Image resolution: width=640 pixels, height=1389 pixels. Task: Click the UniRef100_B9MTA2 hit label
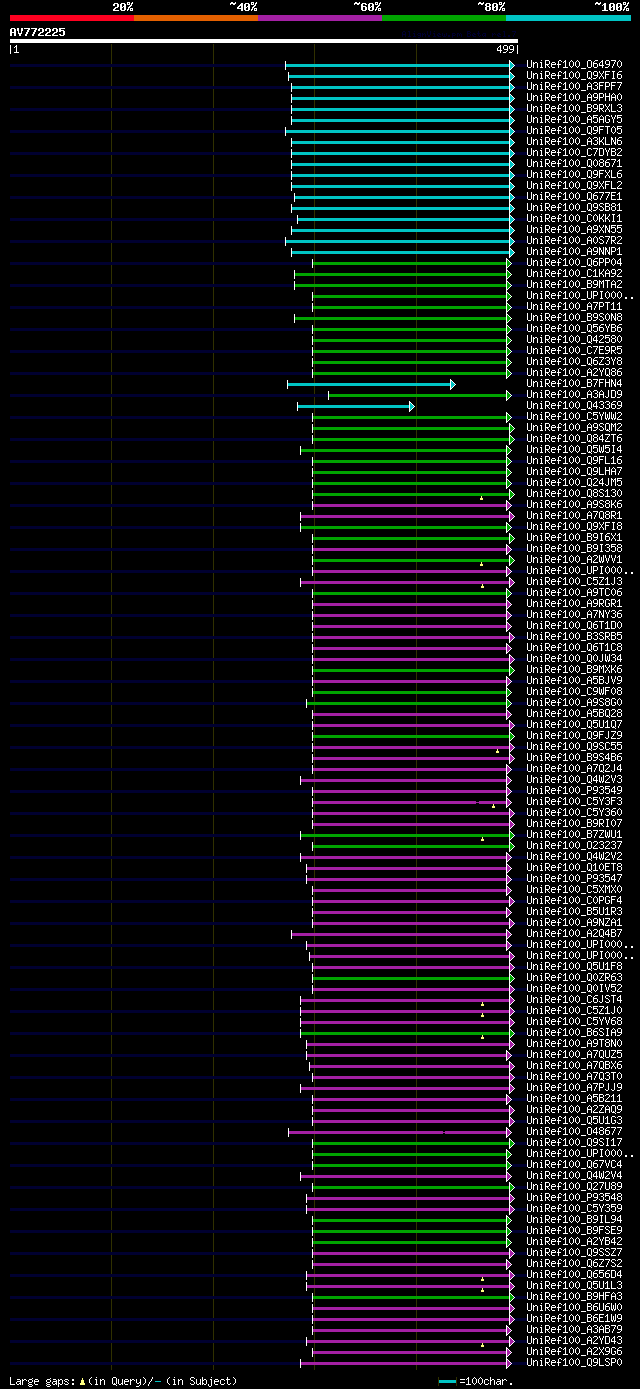[574, 285]
